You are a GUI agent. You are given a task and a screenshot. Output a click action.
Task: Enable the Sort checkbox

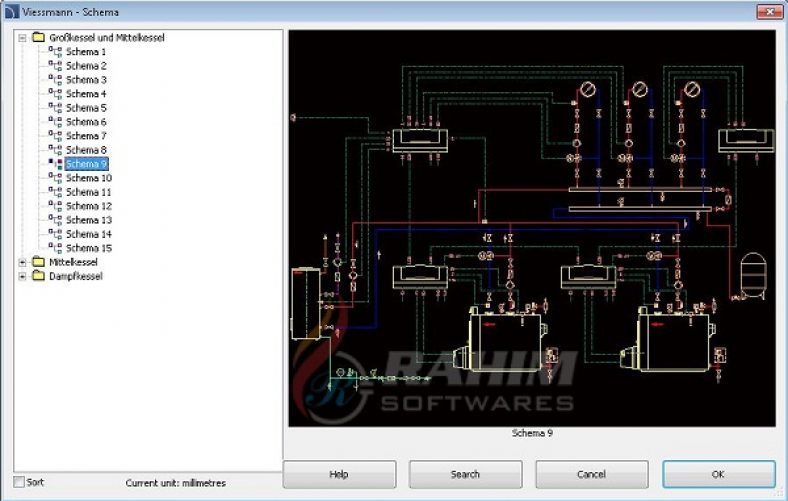(x=19, y=482)
